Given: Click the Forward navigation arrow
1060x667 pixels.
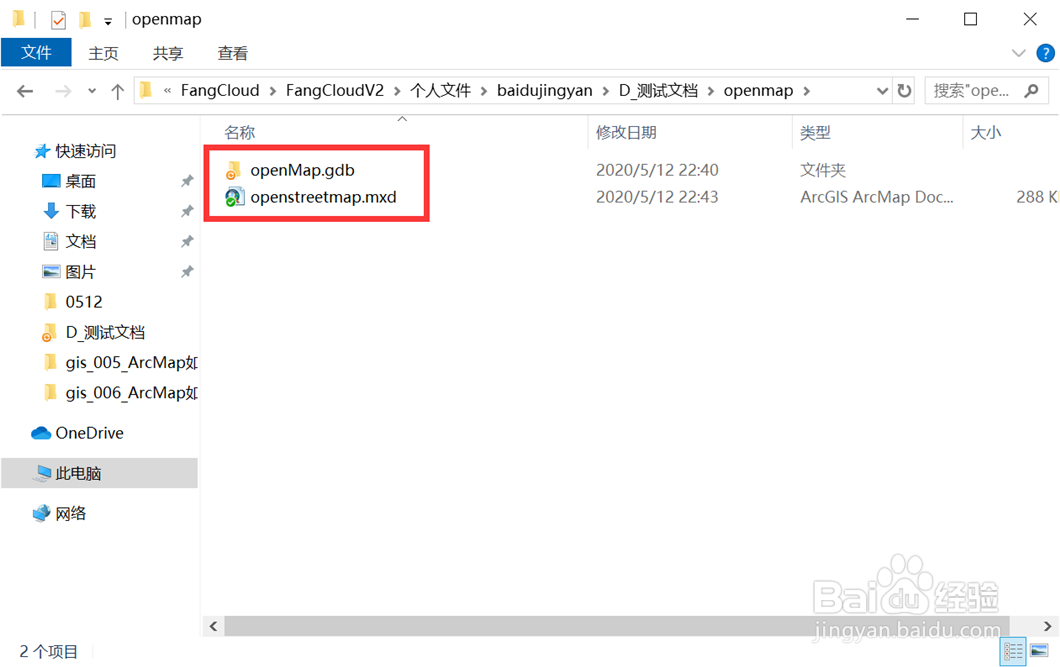Looking at the screenshot, I should point(63,91).
